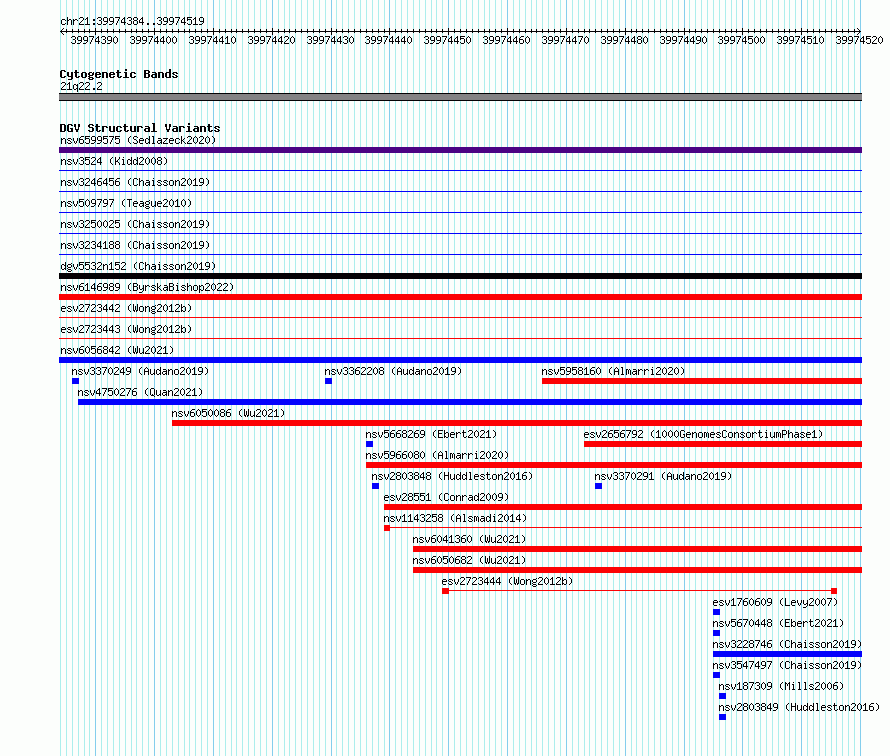
Task: Click nsv3547497 (Chaisson2019) label
Action: pos(787,665)
